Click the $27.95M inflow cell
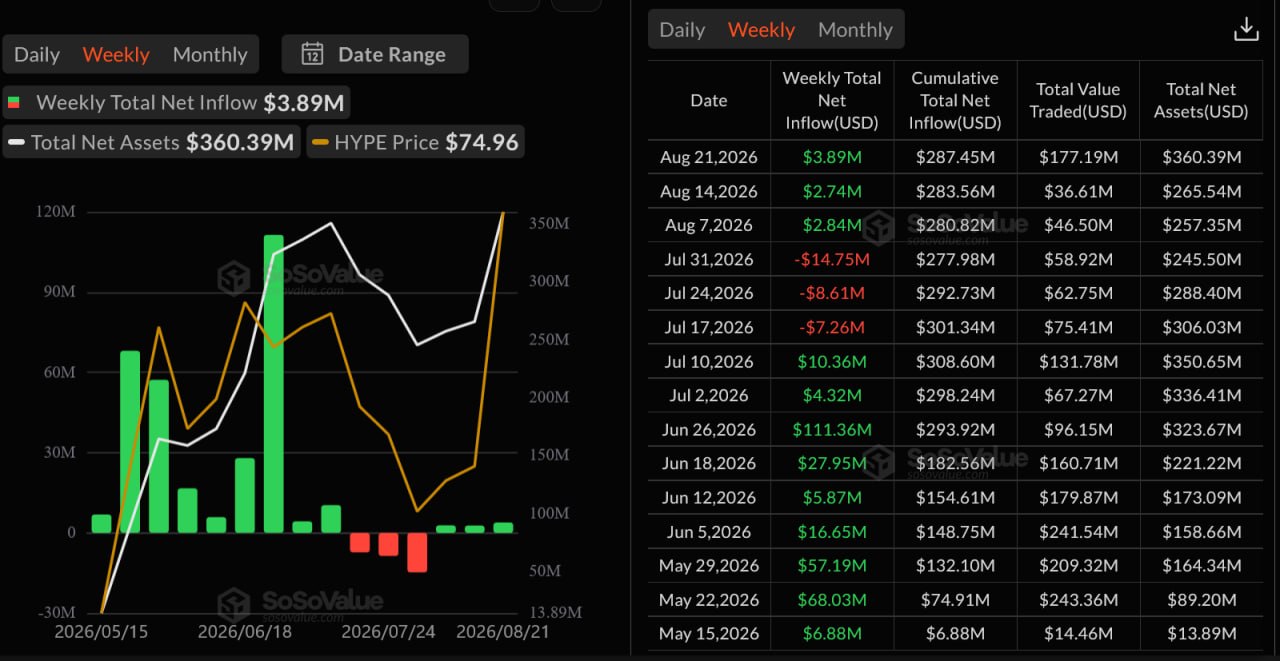The height and width of the screenshot is (661, 1280). pos(832,463)
